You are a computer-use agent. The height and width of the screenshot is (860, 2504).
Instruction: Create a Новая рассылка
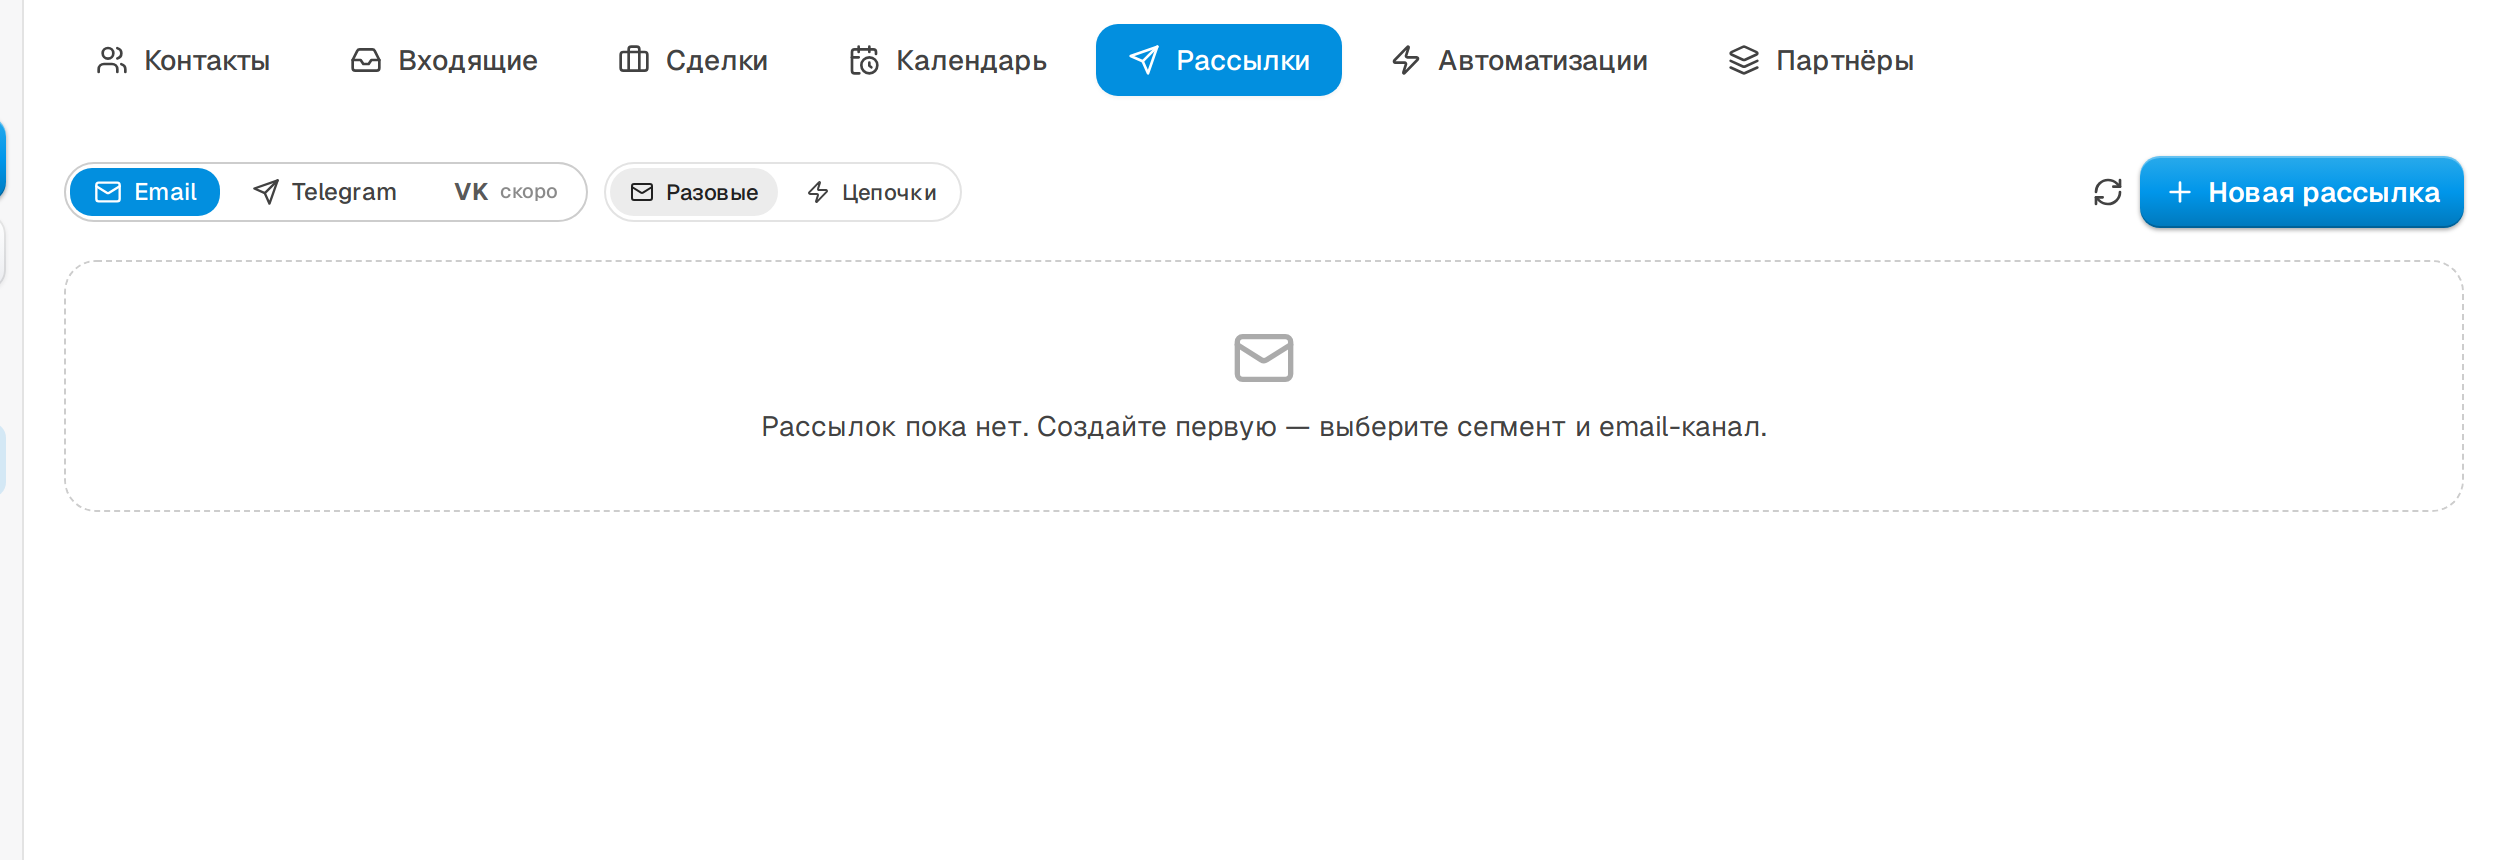[x=2302, y=192]
